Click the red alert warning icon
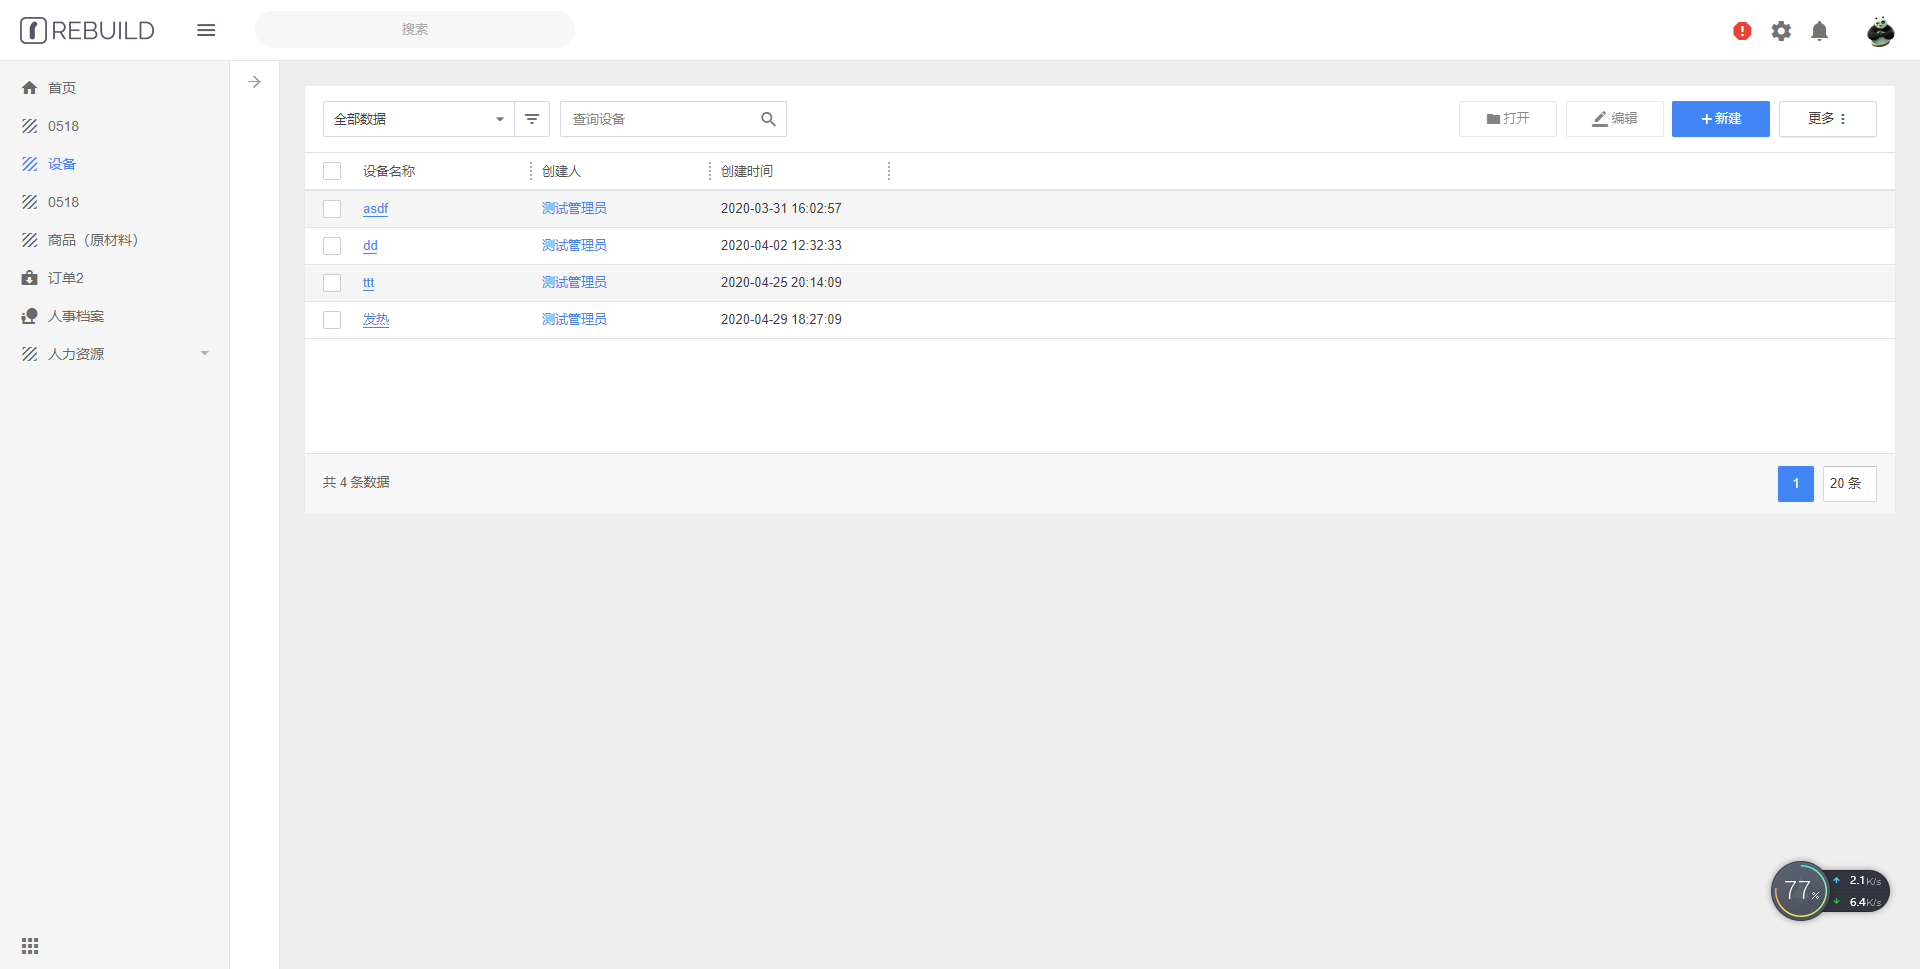 [1742, 31]
